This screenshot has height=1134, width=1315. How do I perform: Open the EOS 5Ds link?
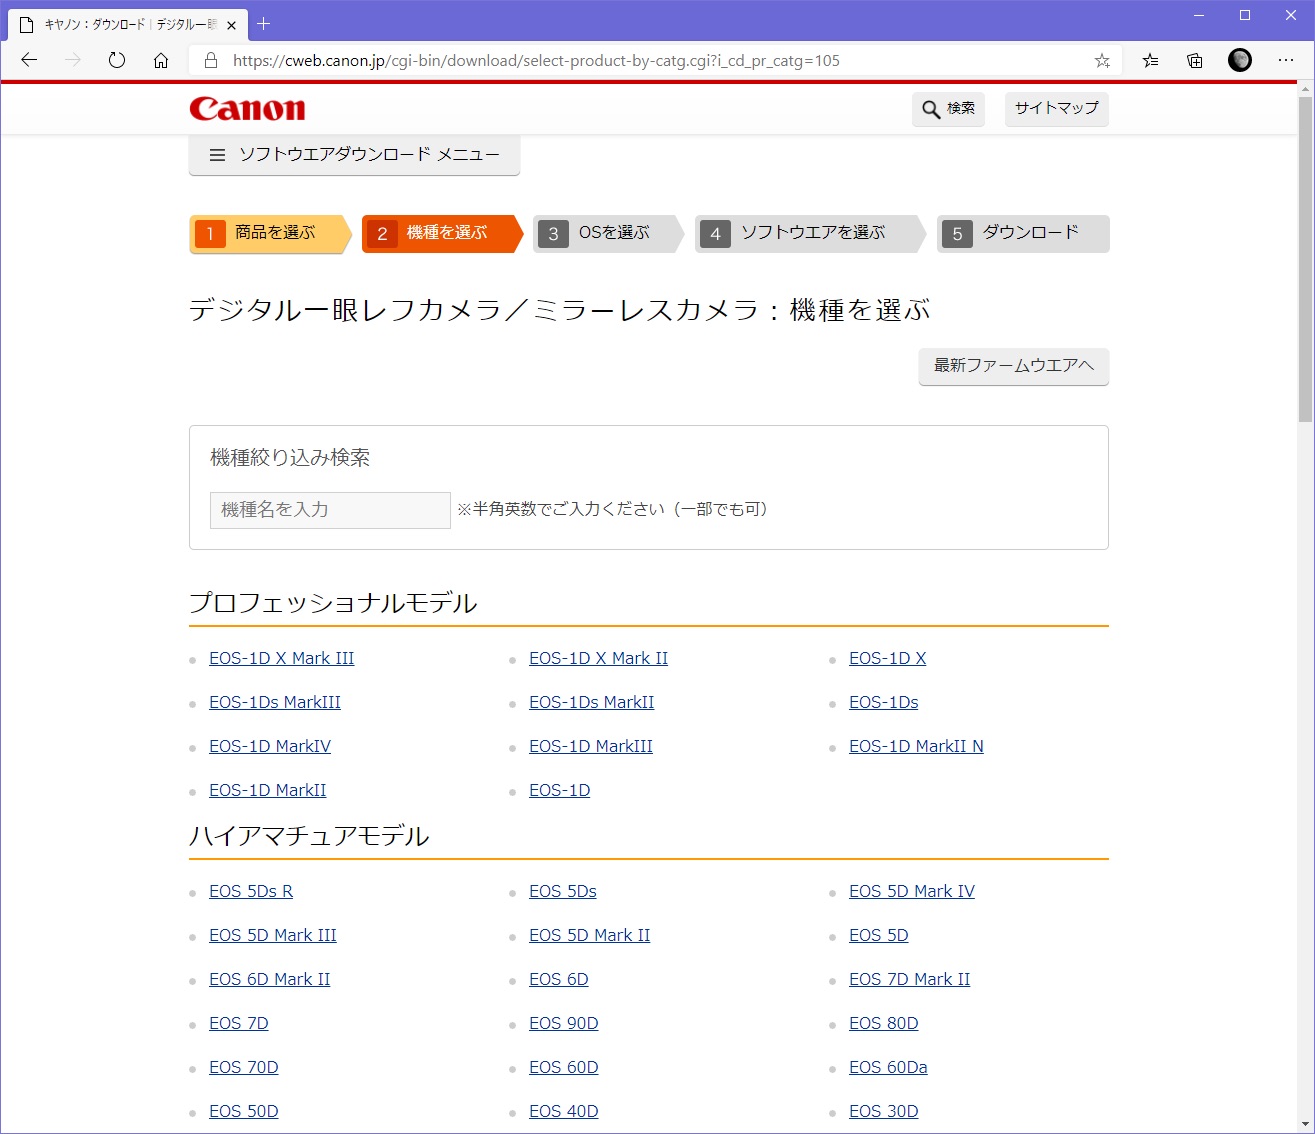coord(562,891)
